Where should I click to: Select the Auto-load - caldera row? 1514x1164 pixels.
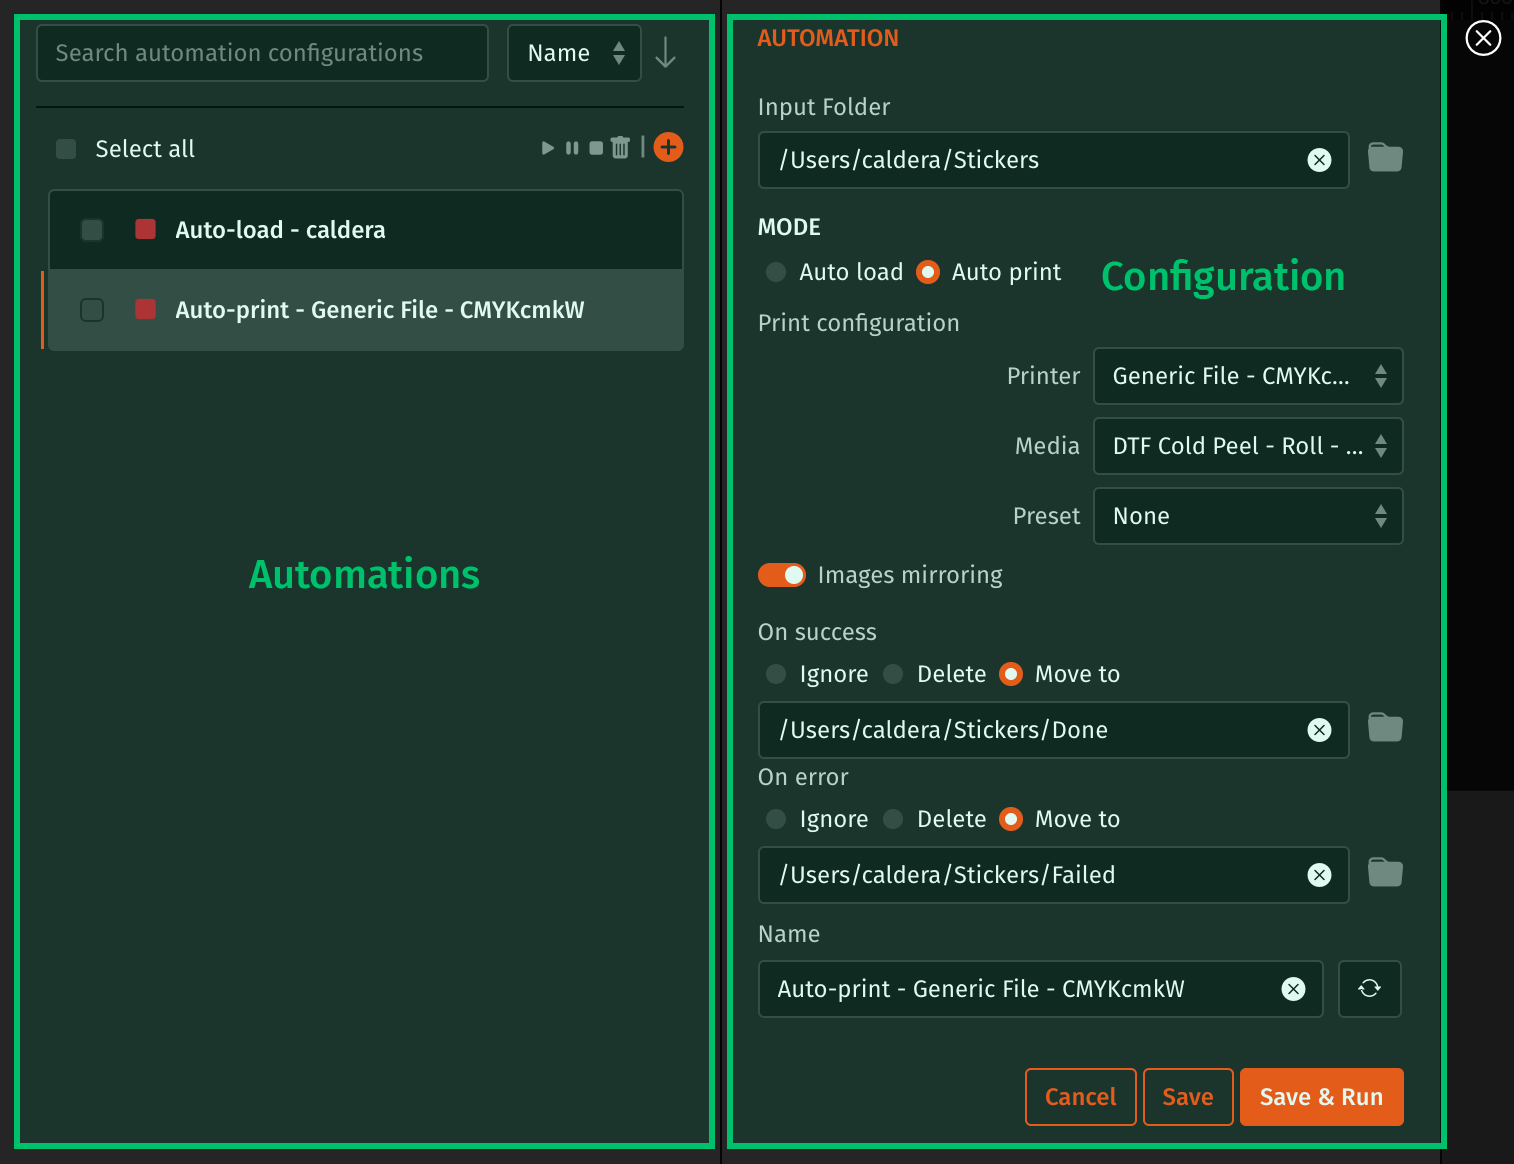[x=366, y=230]
